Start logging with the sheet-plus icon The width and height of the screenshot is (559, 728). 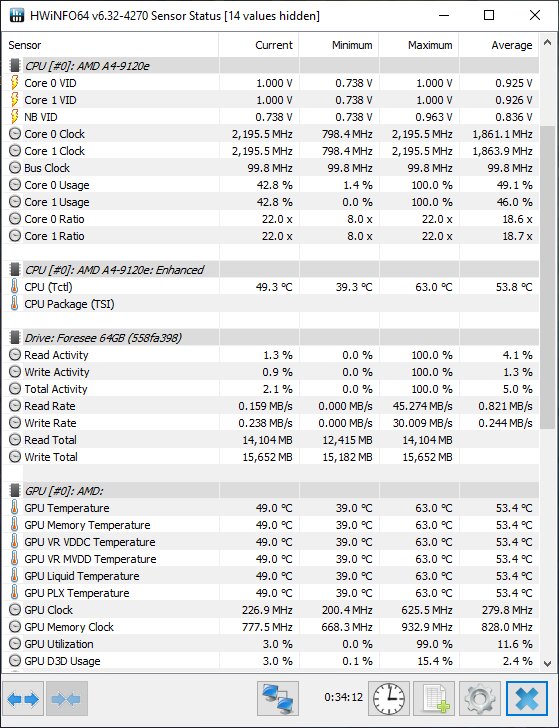coord(434,699)
